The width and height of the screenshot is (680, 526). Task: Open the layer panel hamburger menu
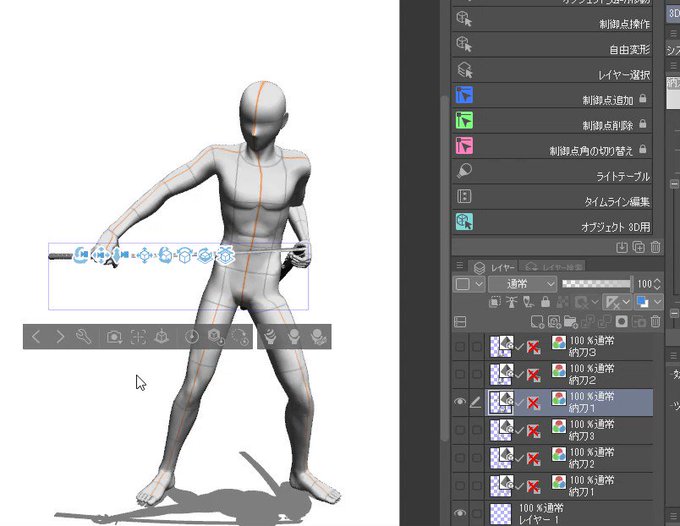(459, 265)
